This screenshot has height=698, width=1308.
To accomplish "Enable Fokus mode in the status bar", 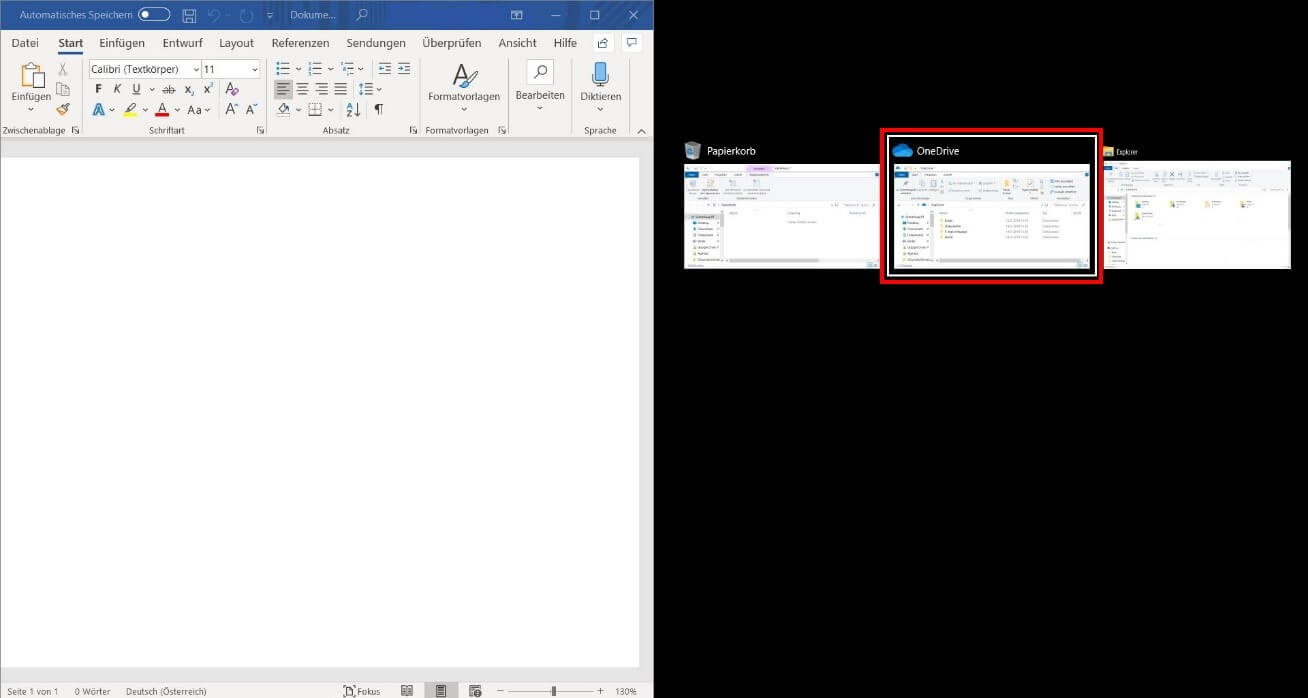I will (x=361, y=691).
